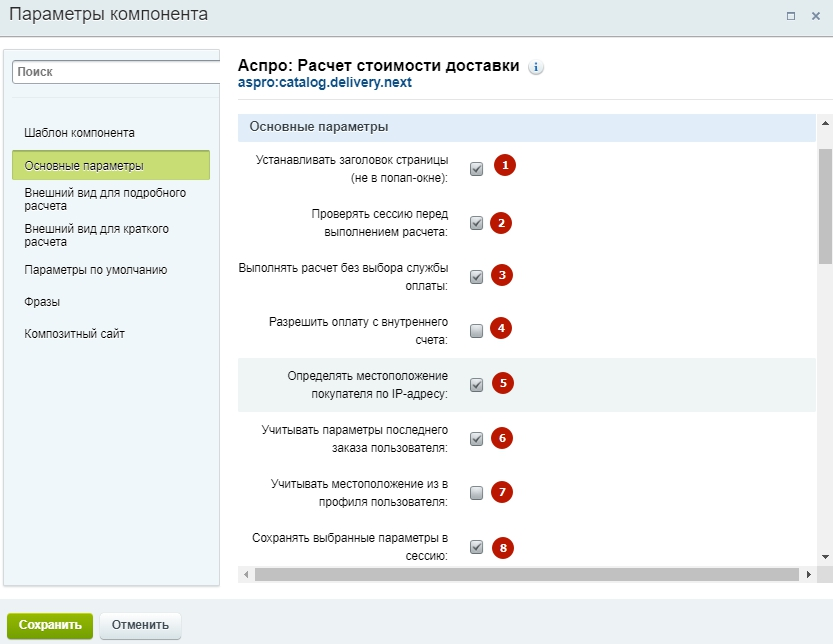The width and height of the screenshot is (833, 644).
Task: Enable 'Разрешить оплату с внутреннего счета'
Action: [x=477, y=331]
